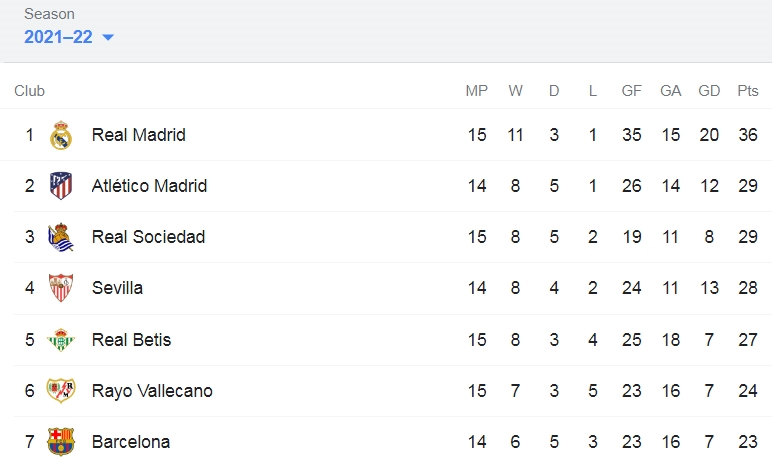Screen dimensions: 772x465
Task: Click the Rayo Vallecano badge
Action: pyautogui.click(x=61, y=390)
